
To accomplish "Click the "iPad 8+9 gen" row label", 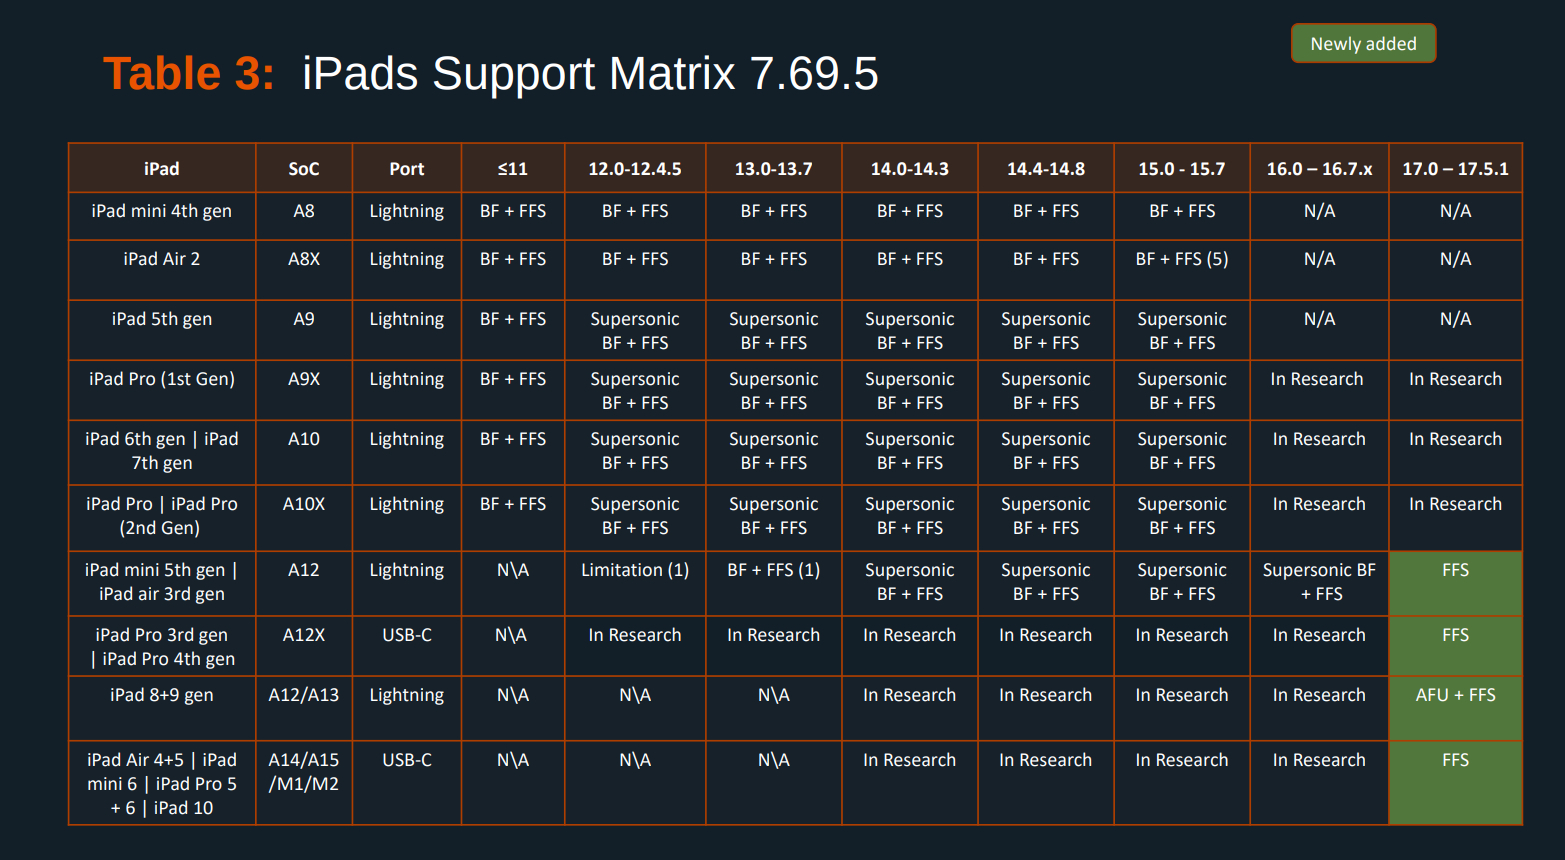I will [161, 695].
